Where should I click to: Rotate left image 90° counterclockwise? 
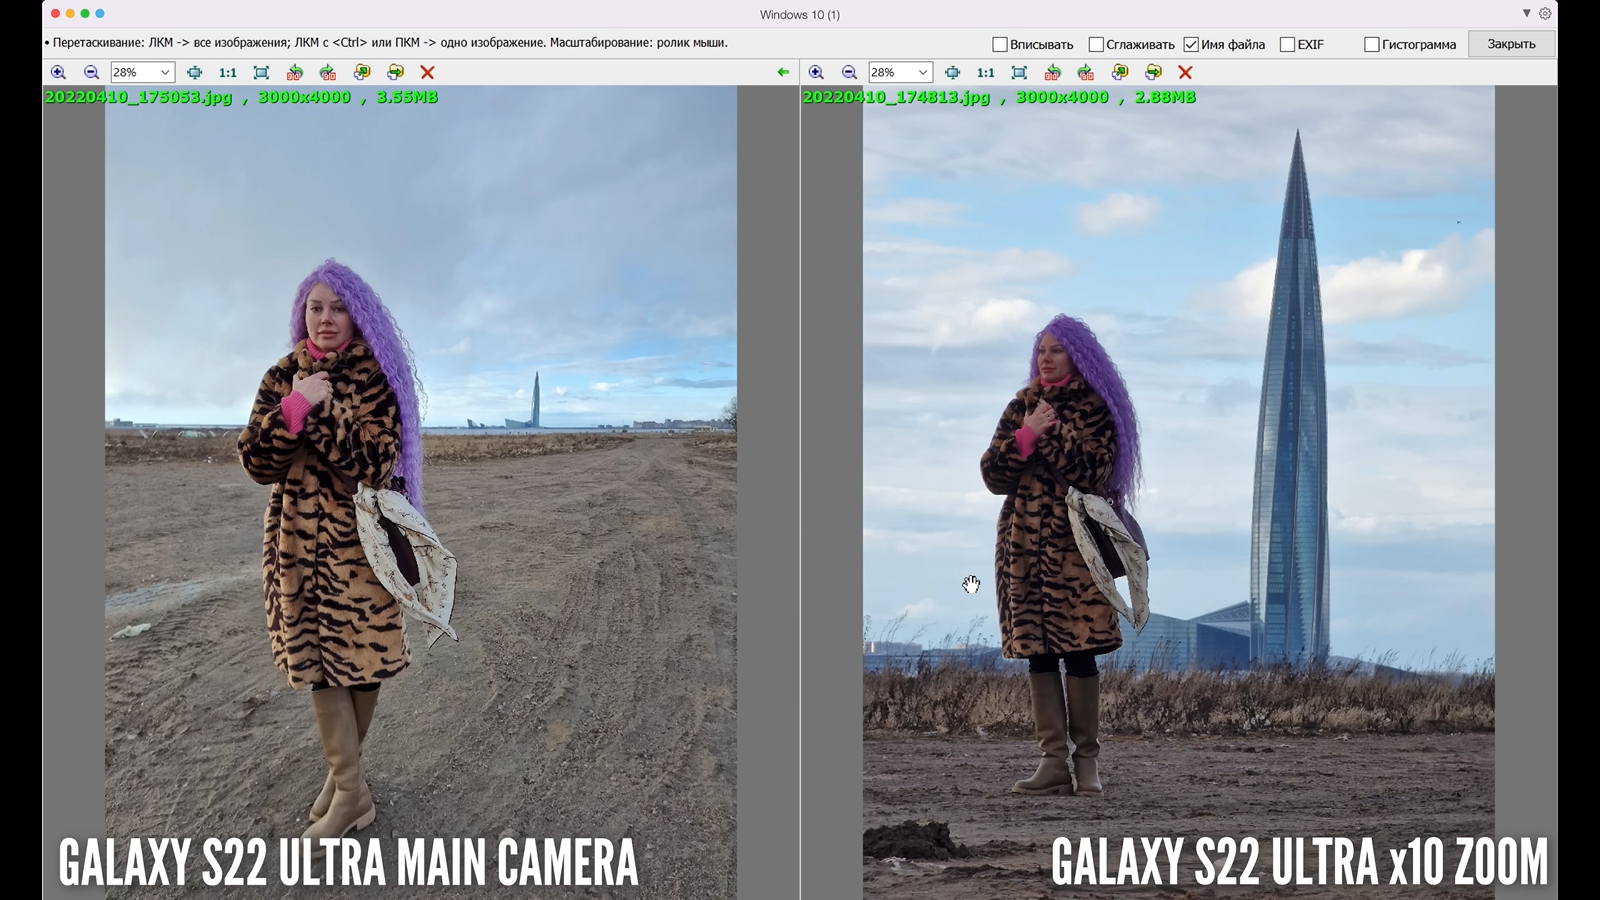pyautogui.click(x=294, y=72)
